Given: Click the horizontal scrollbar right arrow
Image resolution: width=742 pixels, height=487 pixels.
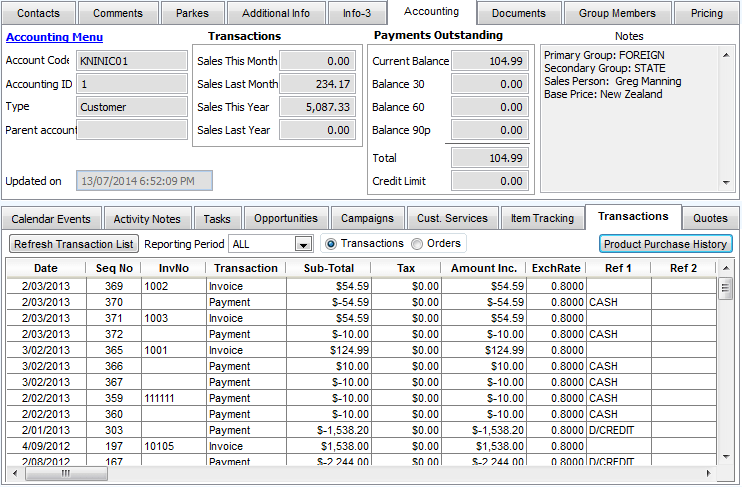Looking at the screenshot, I should click(x=708, y=473).
